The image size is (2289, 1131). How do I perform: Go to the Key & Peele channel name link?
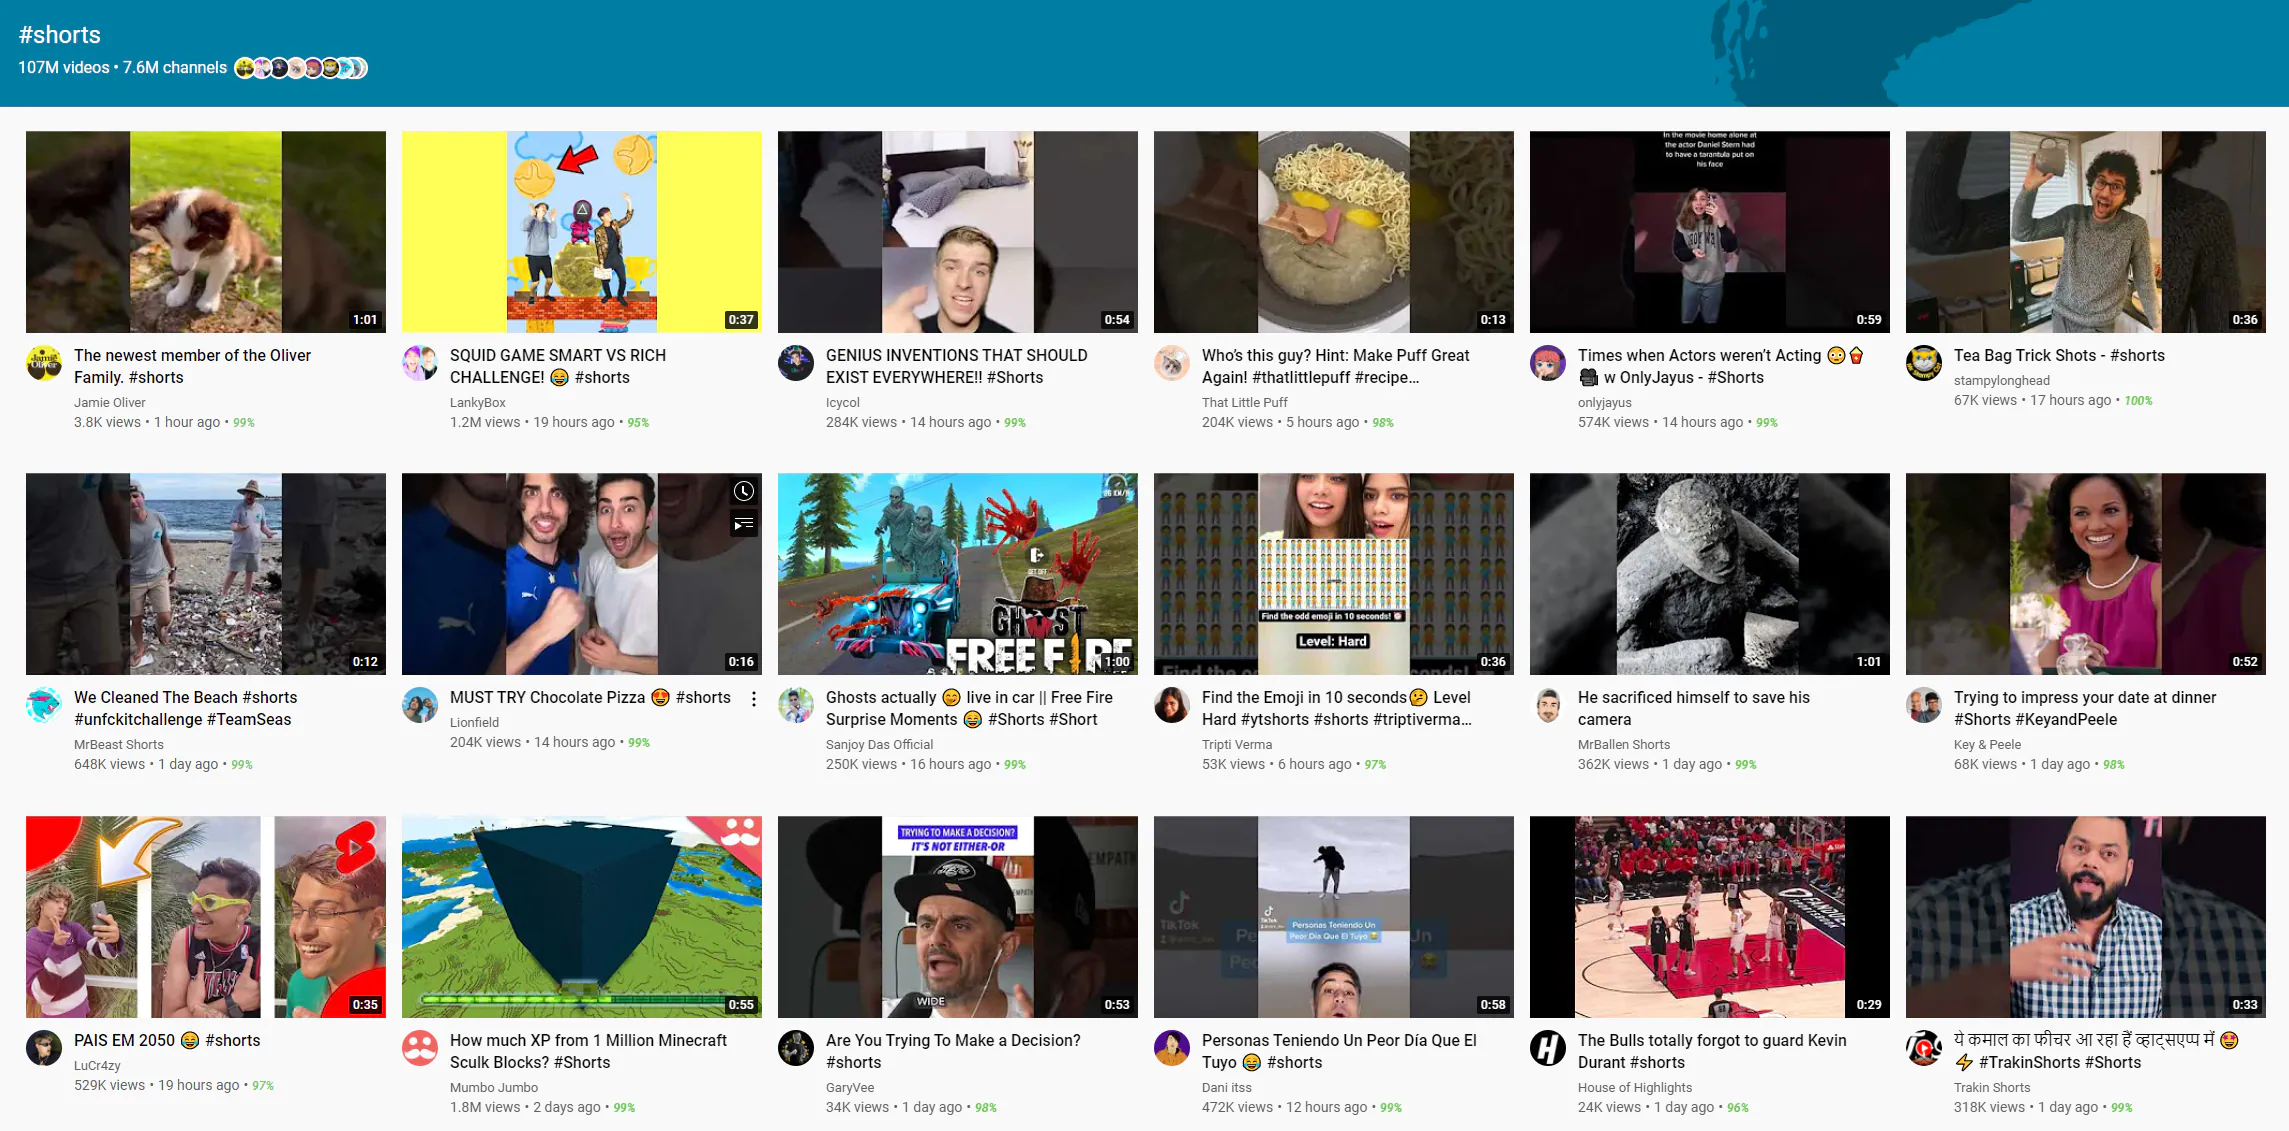(1987, 744)
